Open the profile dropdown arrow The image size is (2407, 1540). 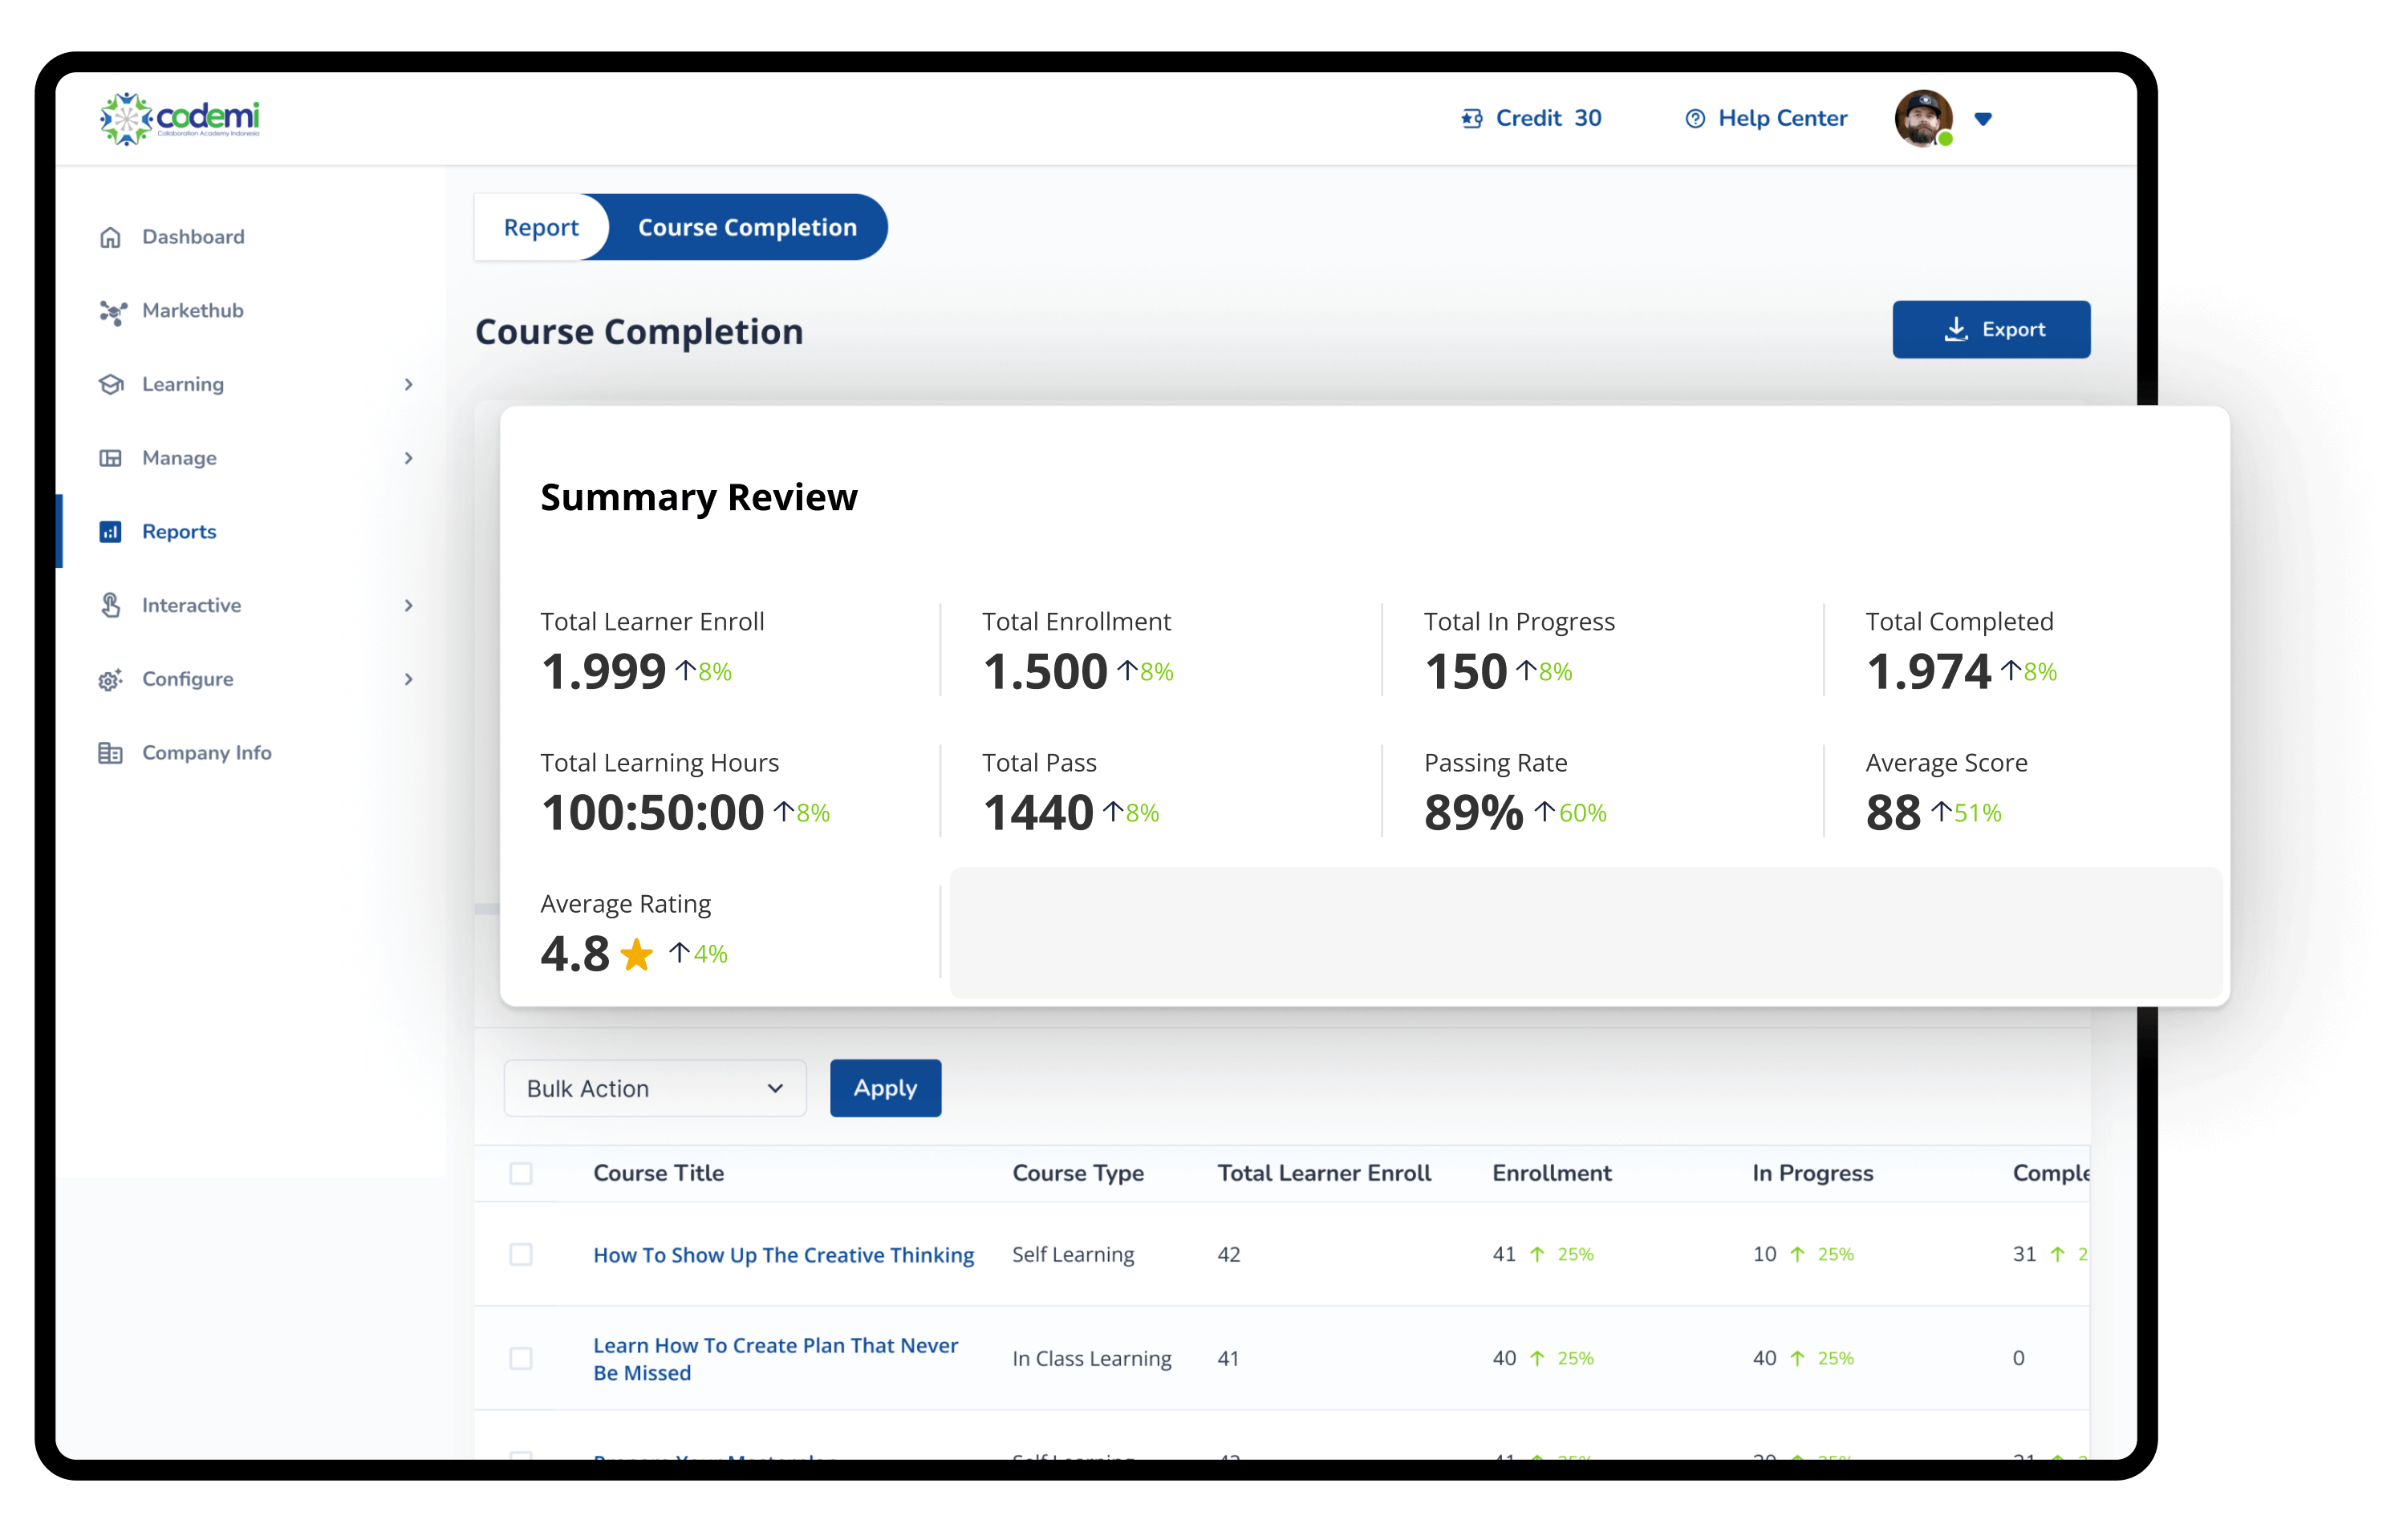click(x=1983, y=119)
